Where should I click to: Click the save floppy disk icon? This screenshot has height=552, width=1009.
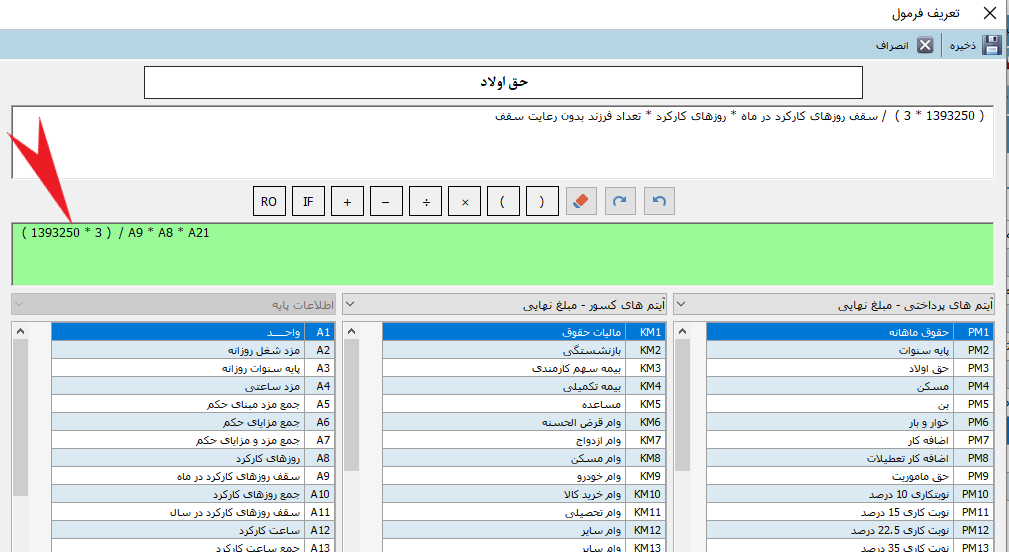coord(991,45)
